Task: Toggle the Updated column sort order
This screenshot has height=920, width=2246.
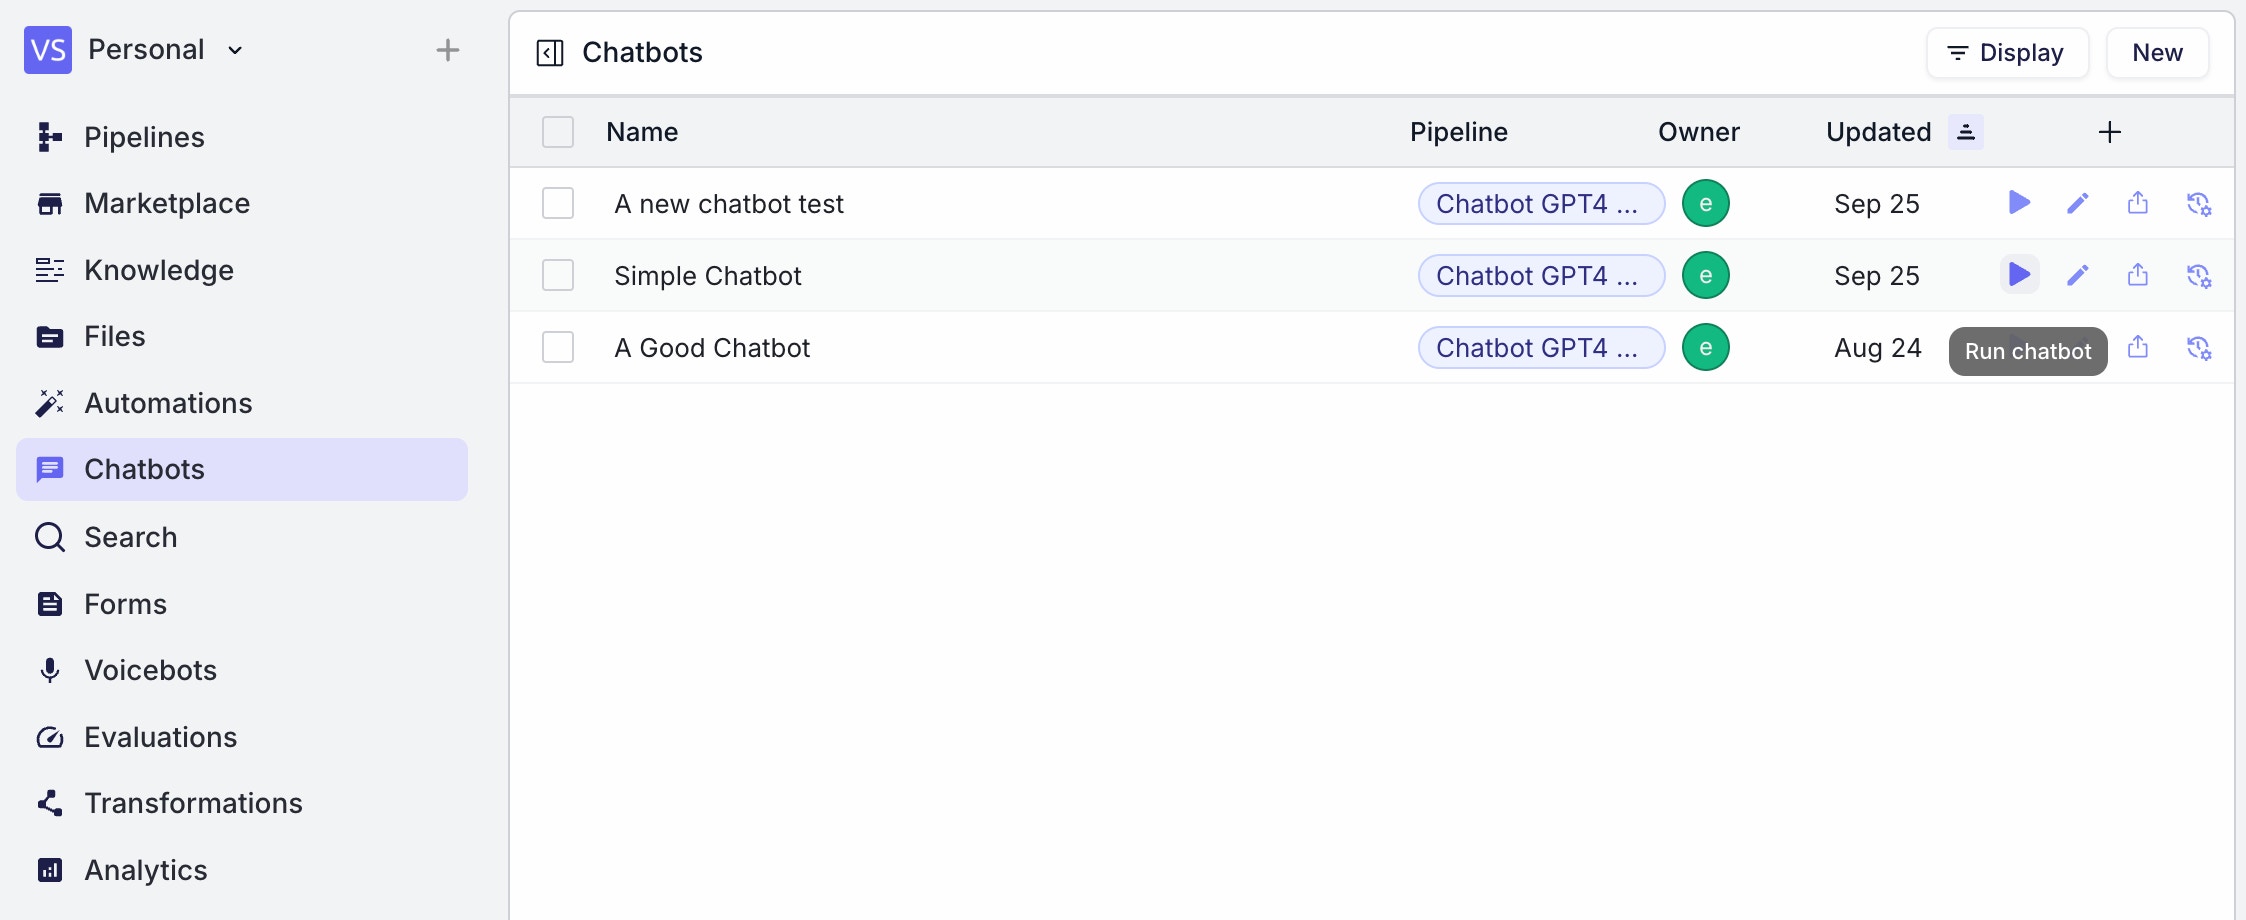Action: point(1965,131)
